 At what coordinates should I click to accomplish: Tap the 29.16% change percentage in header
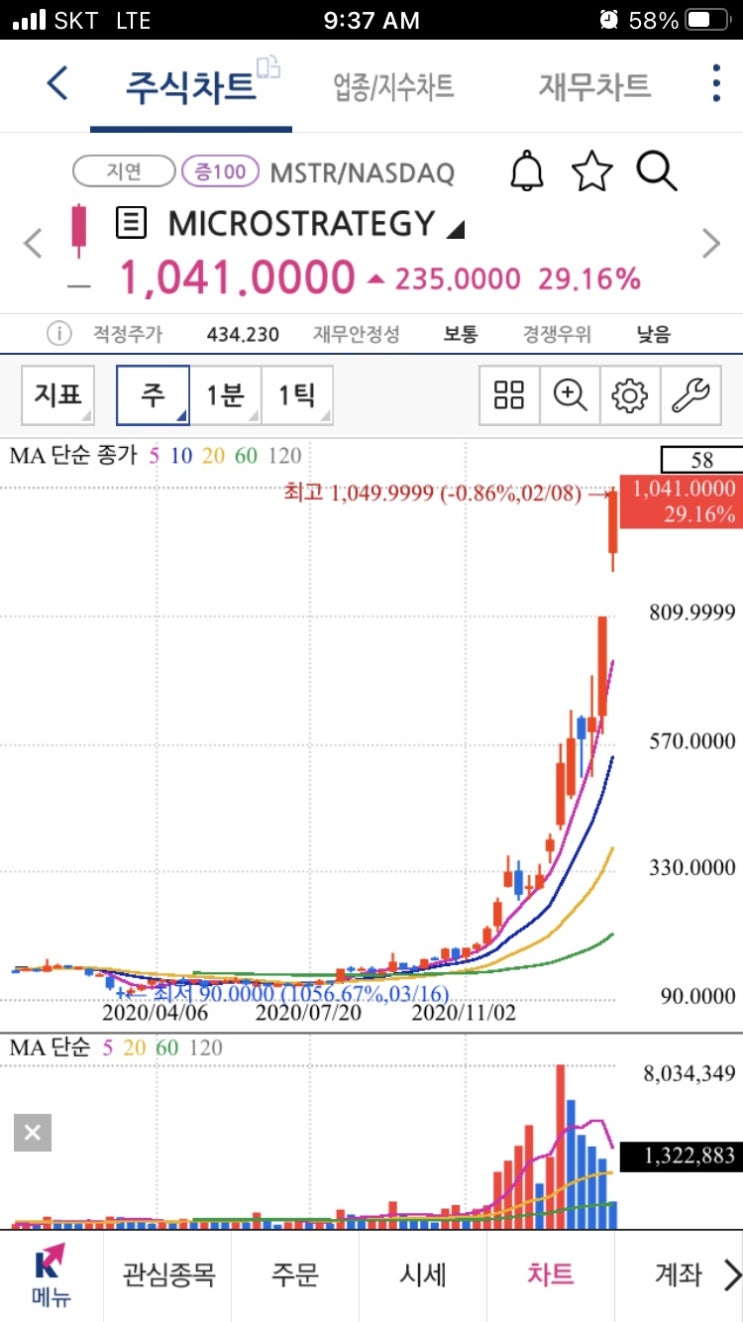point(590,279)
